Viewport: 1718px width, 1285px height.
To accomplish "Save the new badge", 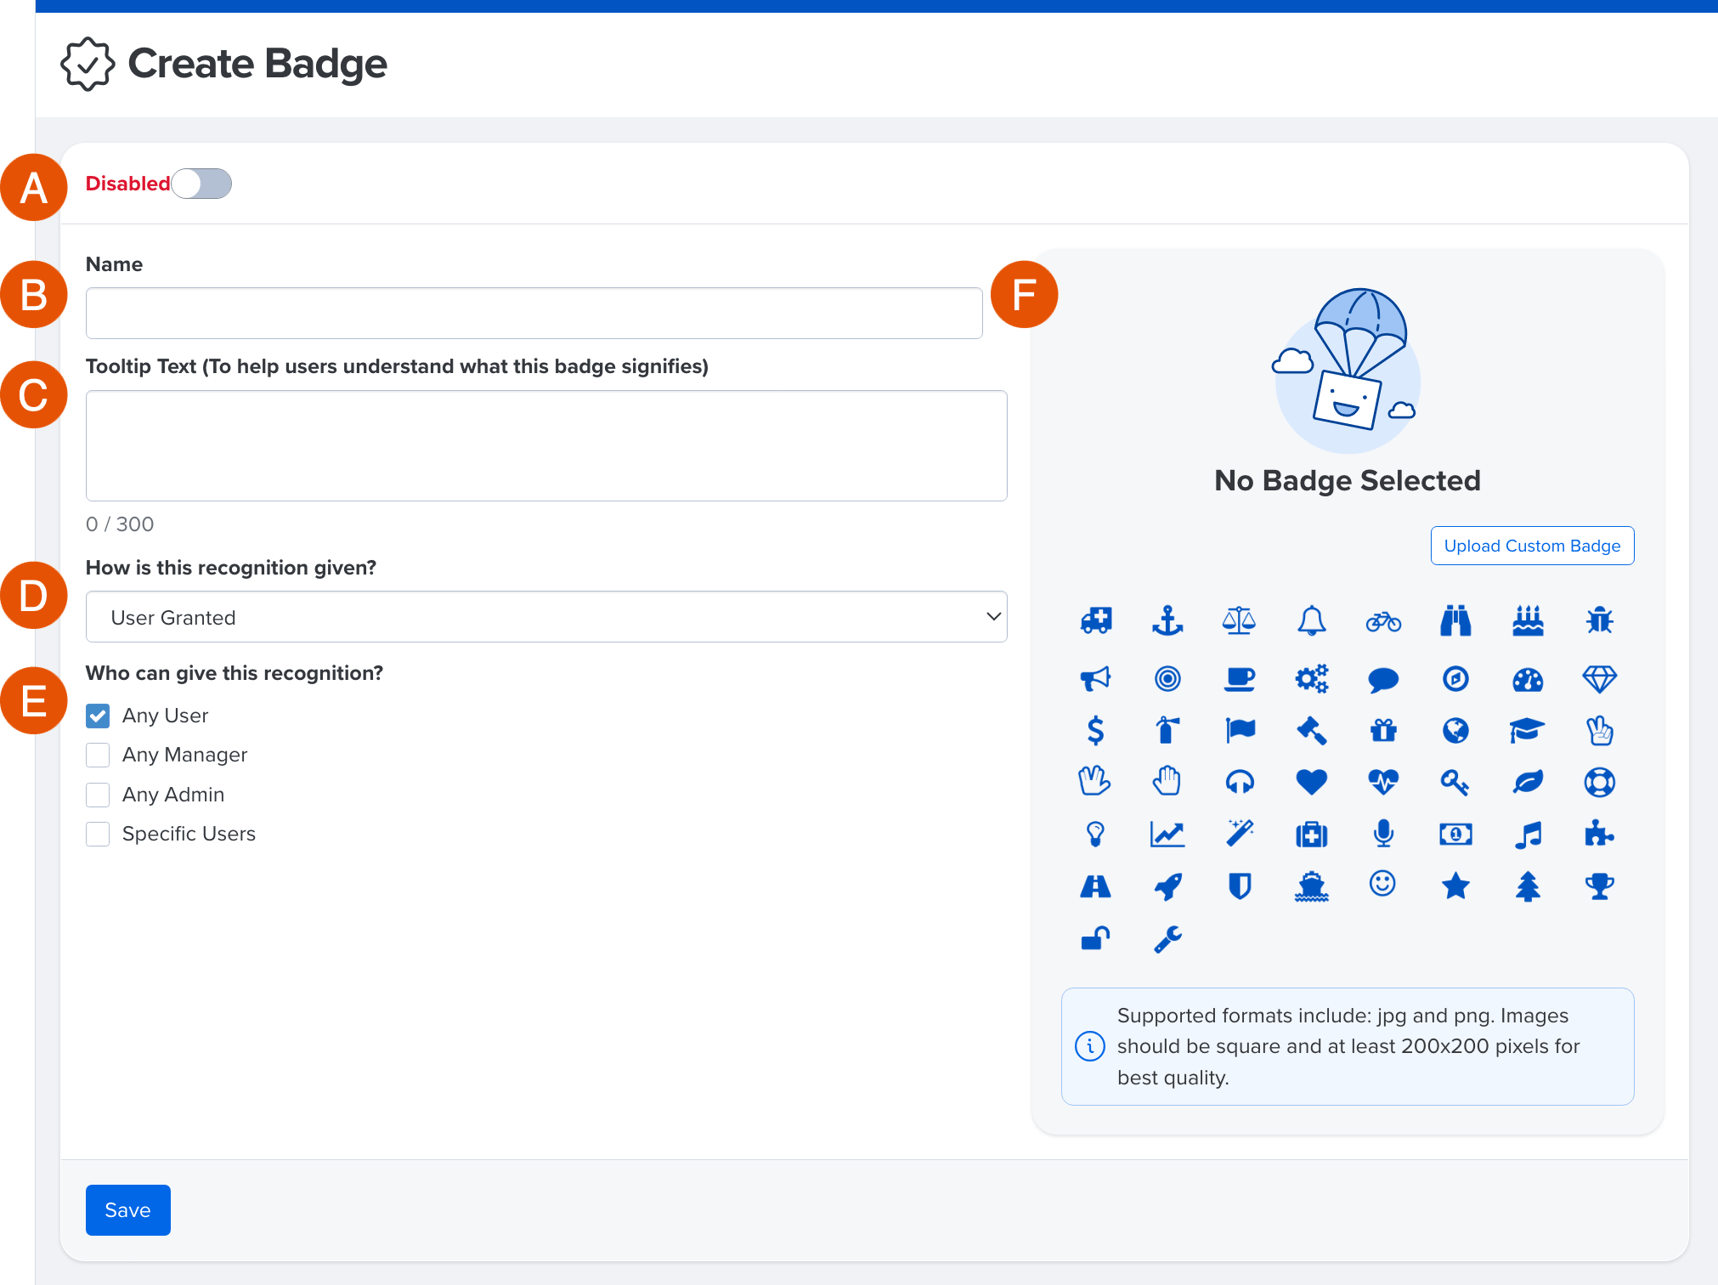I will [127, 1210].
